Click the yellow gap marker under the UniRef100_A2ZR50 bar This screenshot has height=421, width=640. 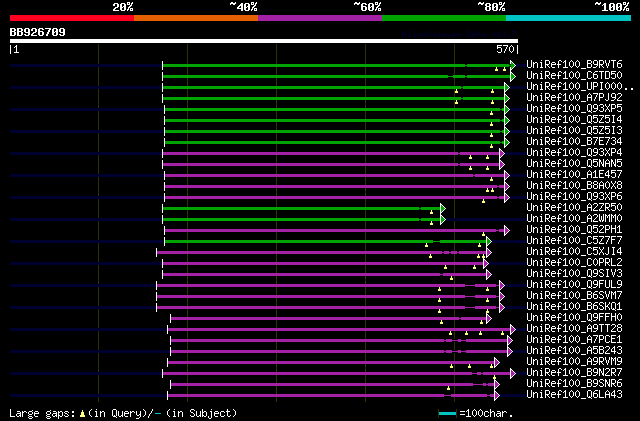pyautogui.click(x=431, y=212)
